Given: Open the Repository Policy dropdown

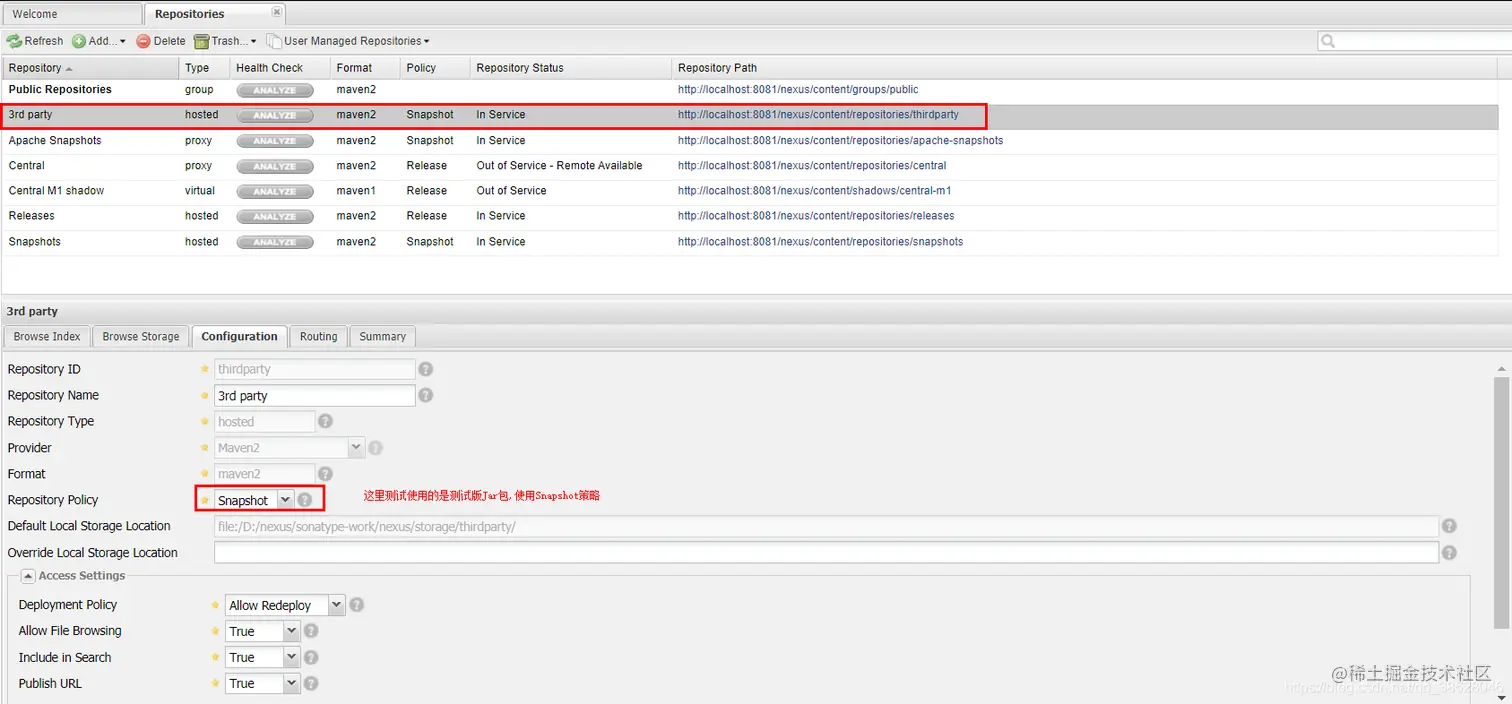Looking at the screenshot, I should click(285, 500).
